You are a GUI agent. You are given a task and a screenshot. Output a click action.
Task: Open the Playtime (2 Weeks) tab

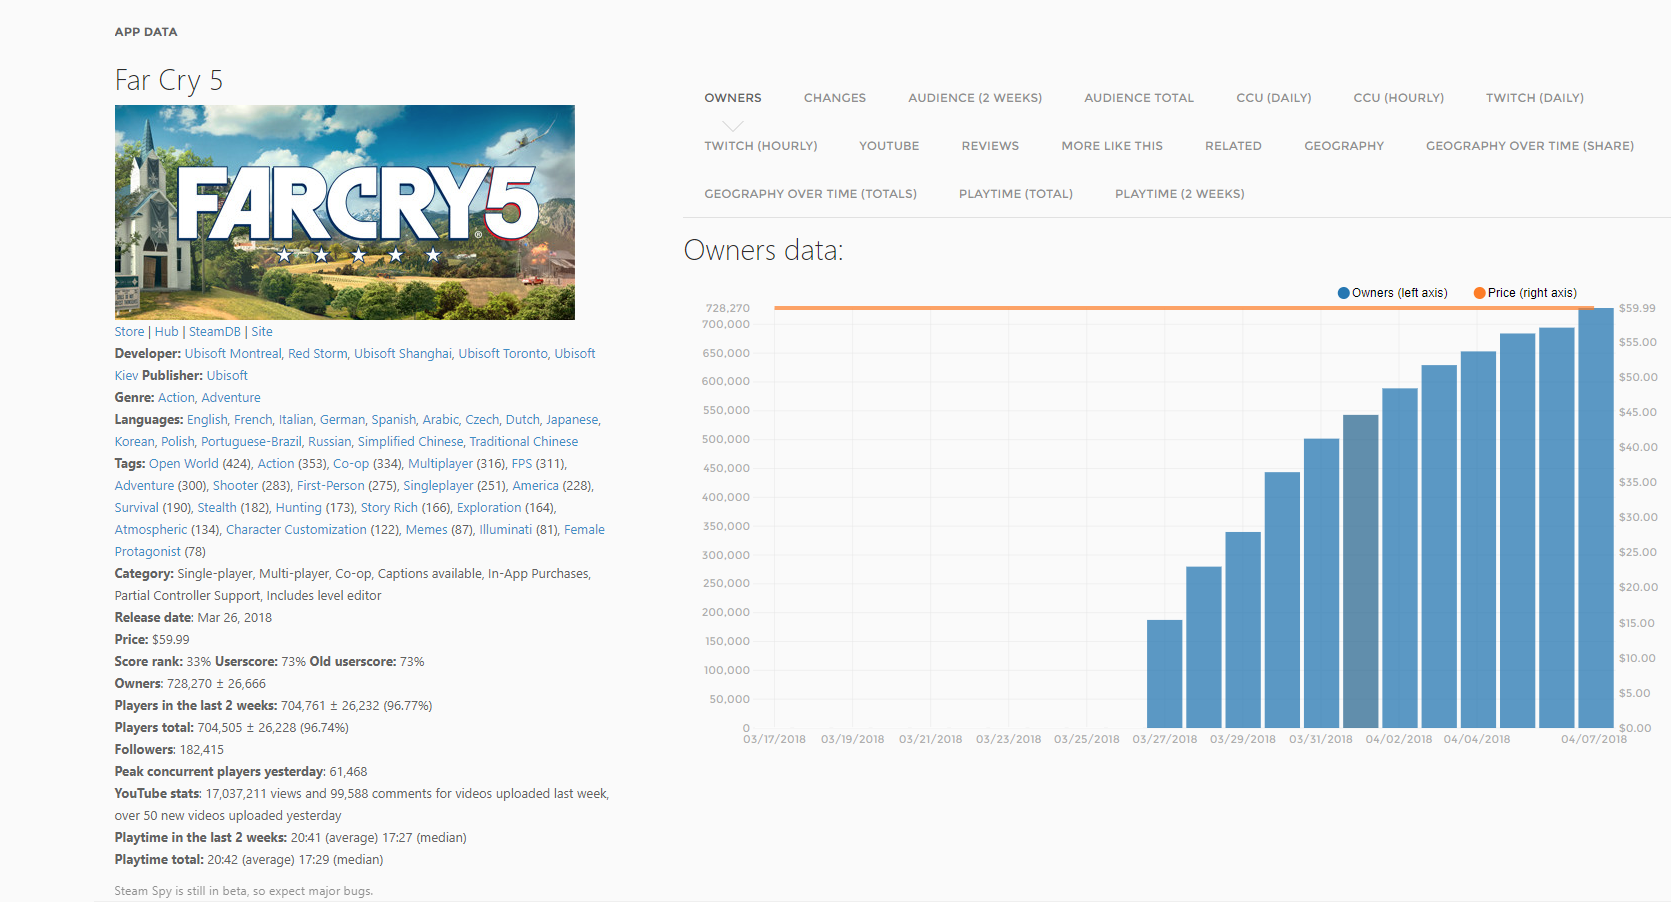click(1180, 194)
